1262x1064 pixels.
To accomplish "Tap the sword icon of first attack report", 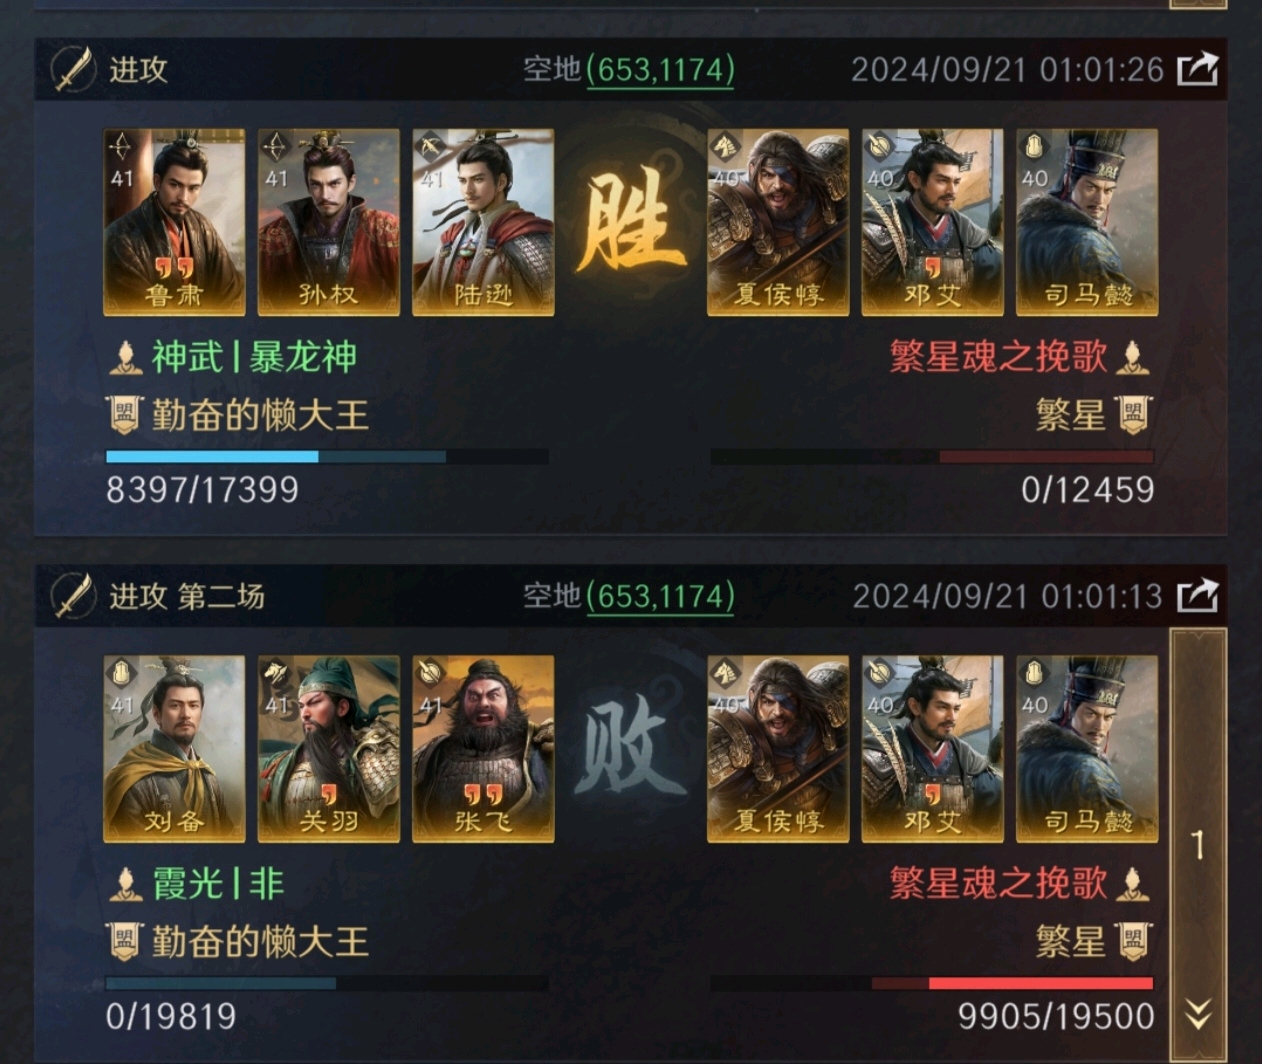I will pyautogui.click(x=73, y=69).
